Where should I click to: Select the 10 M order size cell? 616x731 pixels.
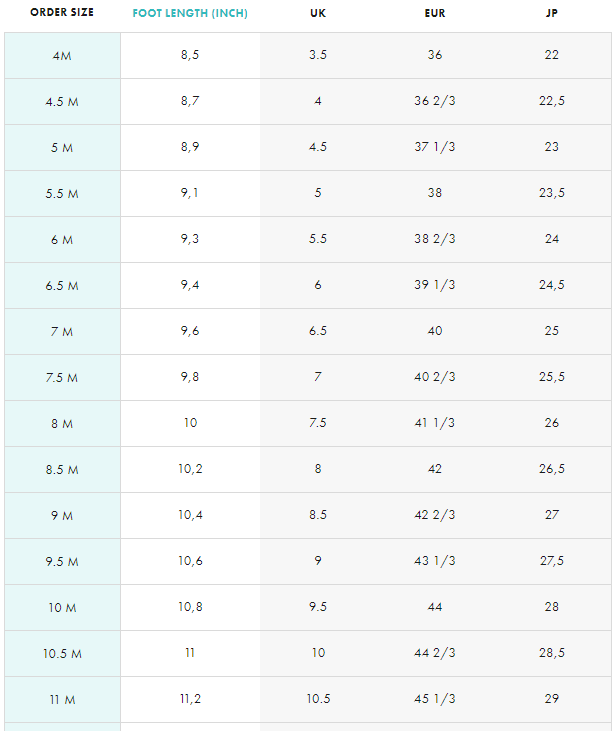[x=62, y=607]
